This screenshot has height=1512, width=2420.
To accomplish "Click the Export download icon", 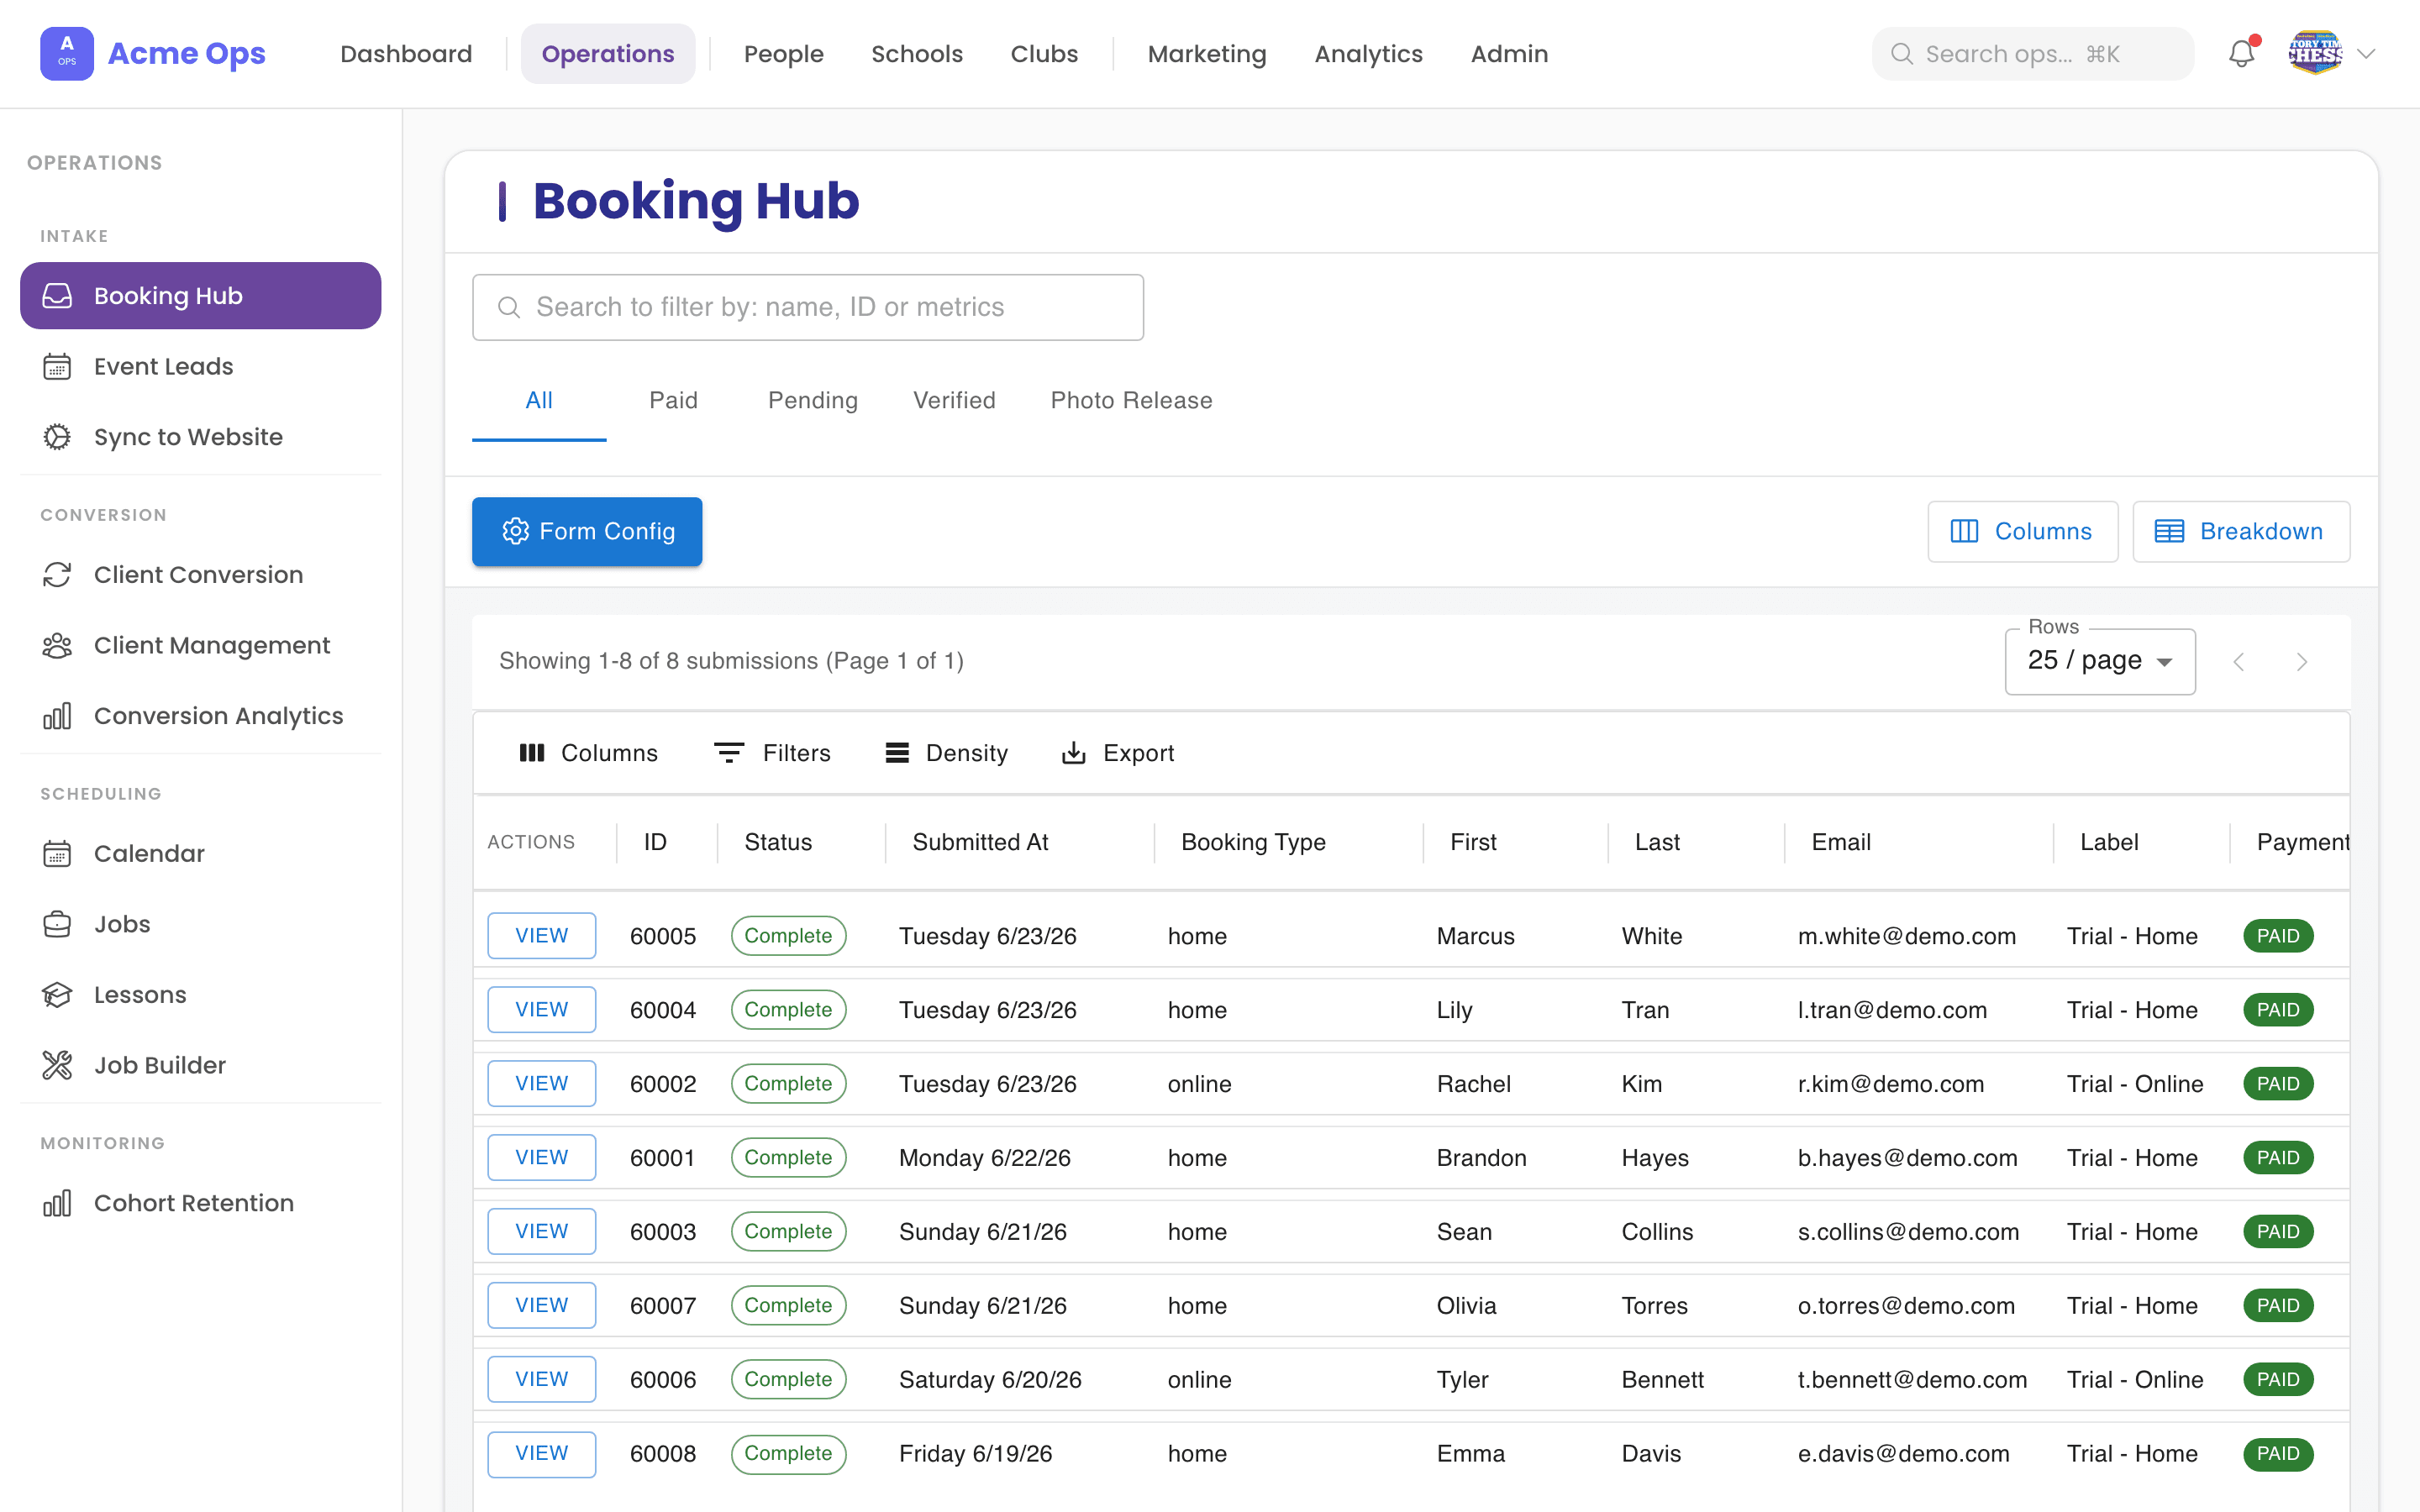I will click(x=1073, y=753).
